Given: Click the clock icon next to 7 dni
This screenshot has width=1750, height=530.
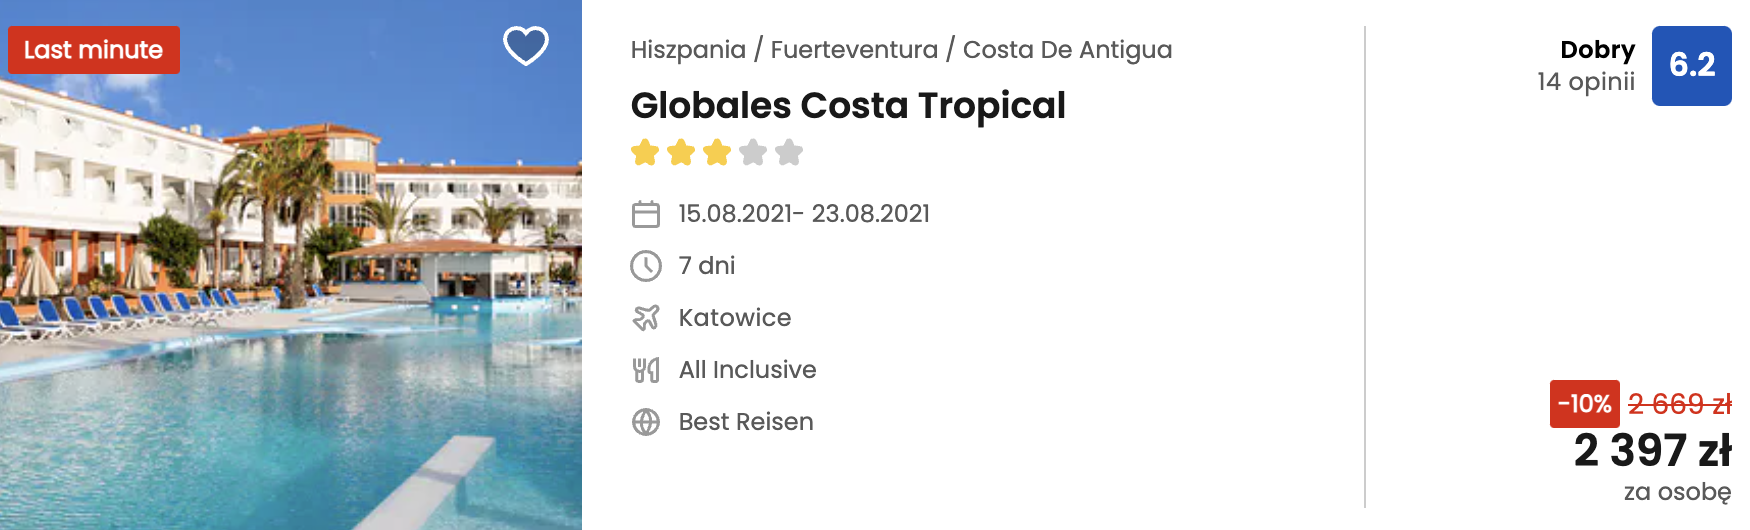Looking at the screenshot, I should coord(646,266).
